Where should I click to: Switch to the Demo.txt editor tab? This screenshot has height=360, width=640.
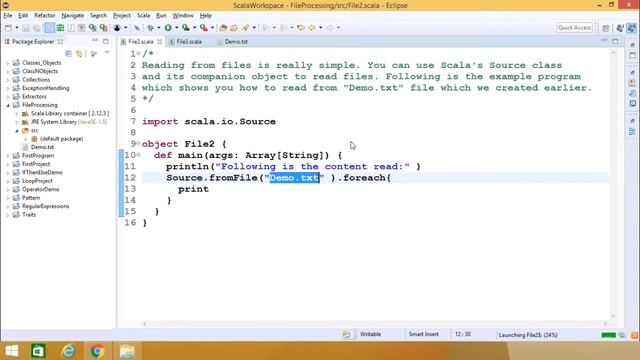point(232,42)
